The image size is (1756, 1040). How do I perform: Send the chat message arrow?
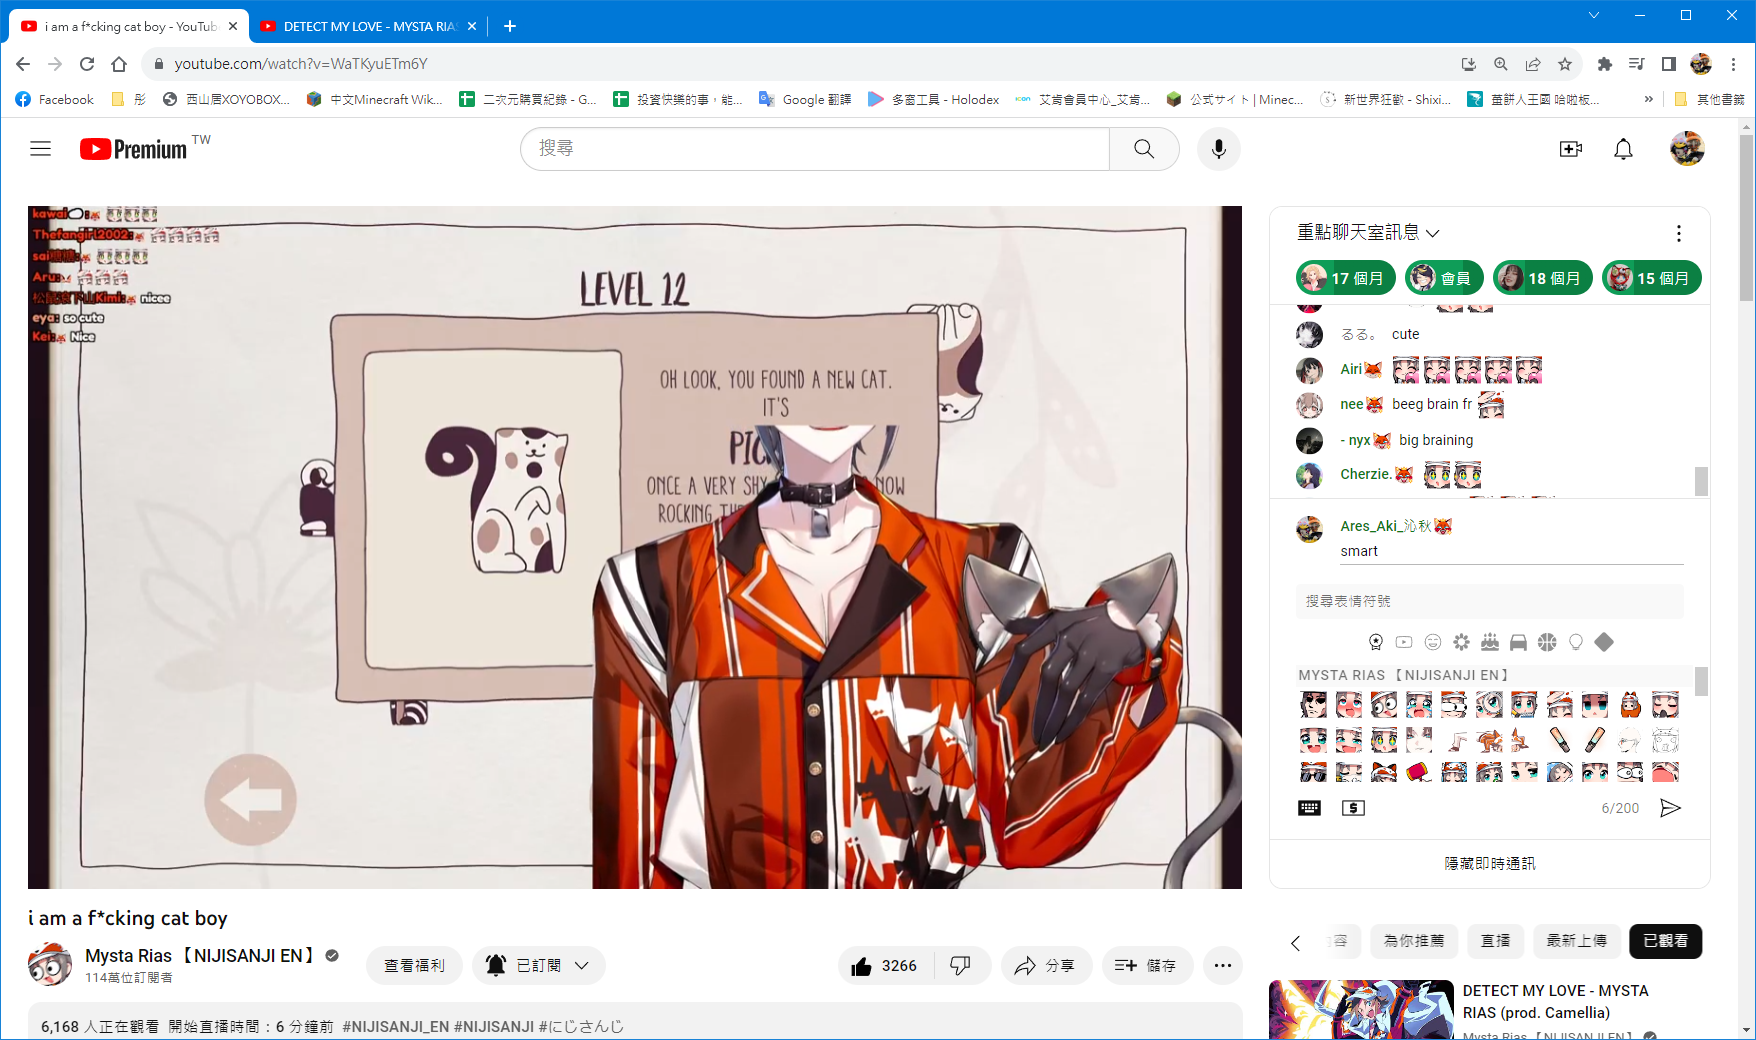click(1670, 808)
